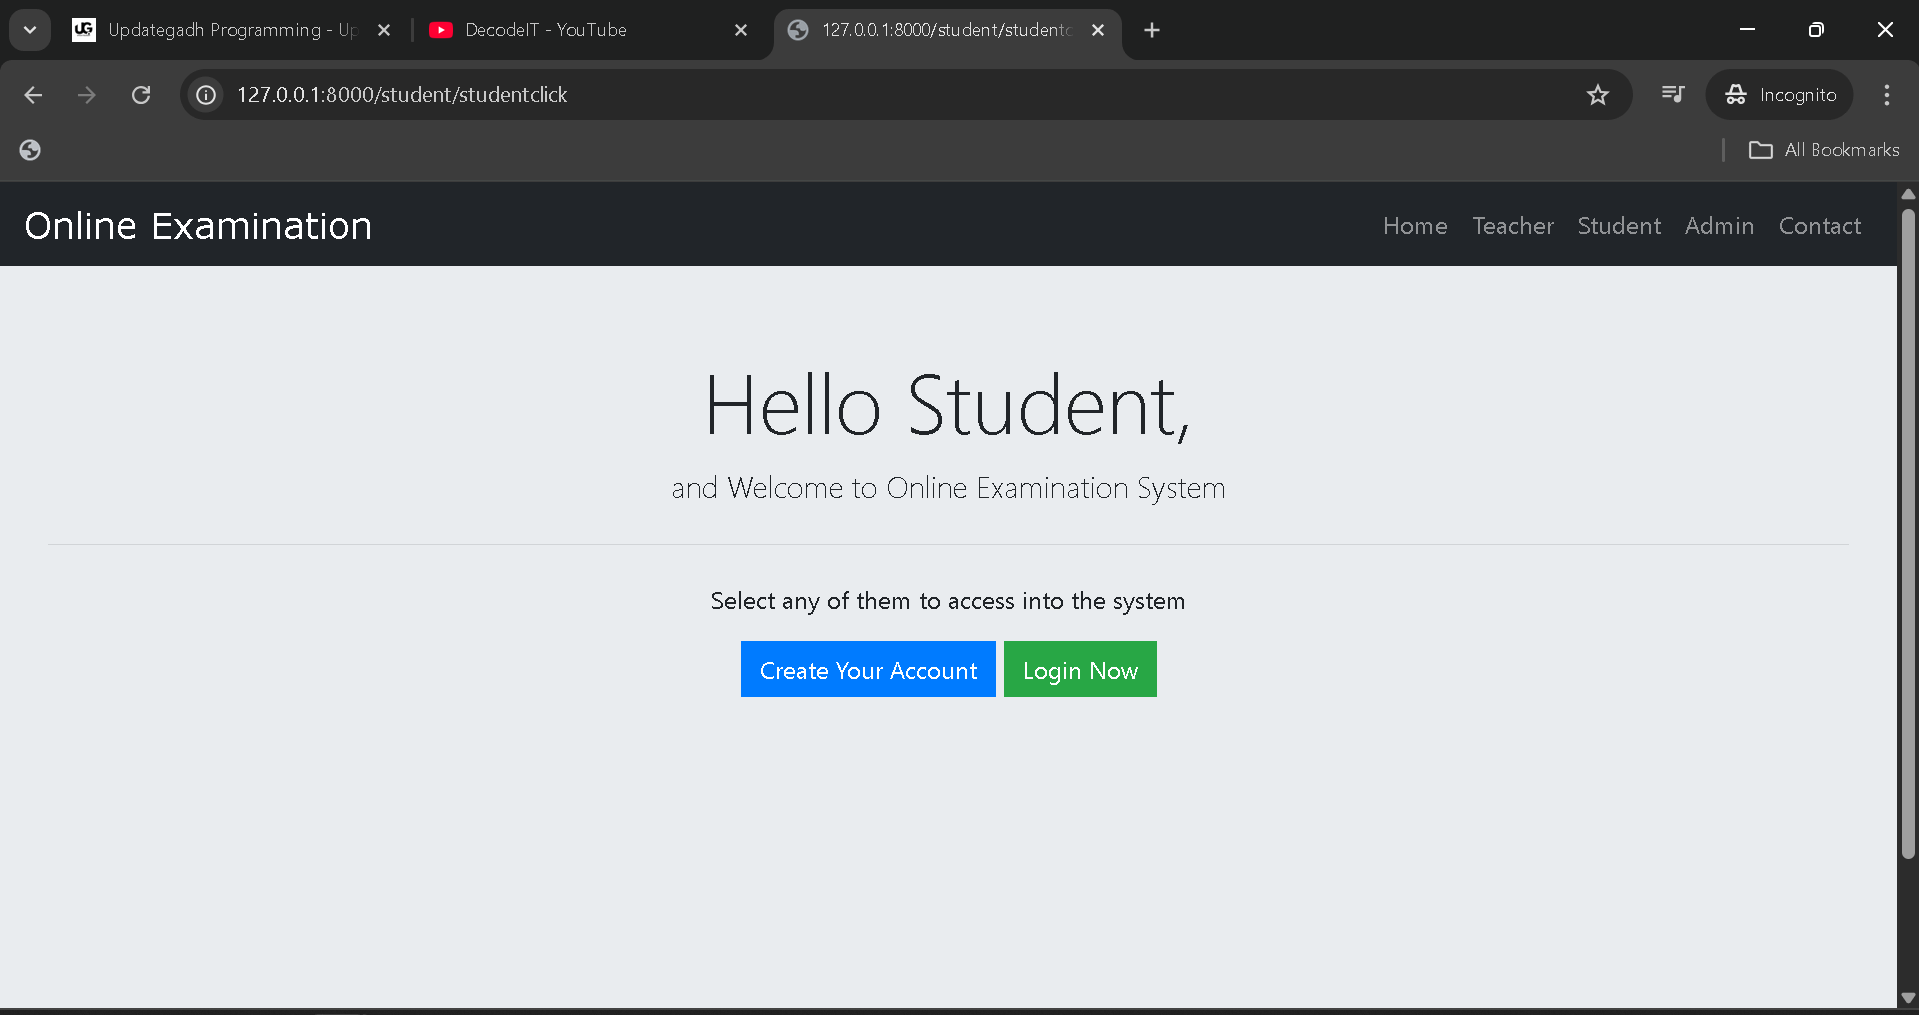Click the scrollbar down arrow
Image resolution: width=1919 pixels, height=1015 pixels.
pos(1908,997)
